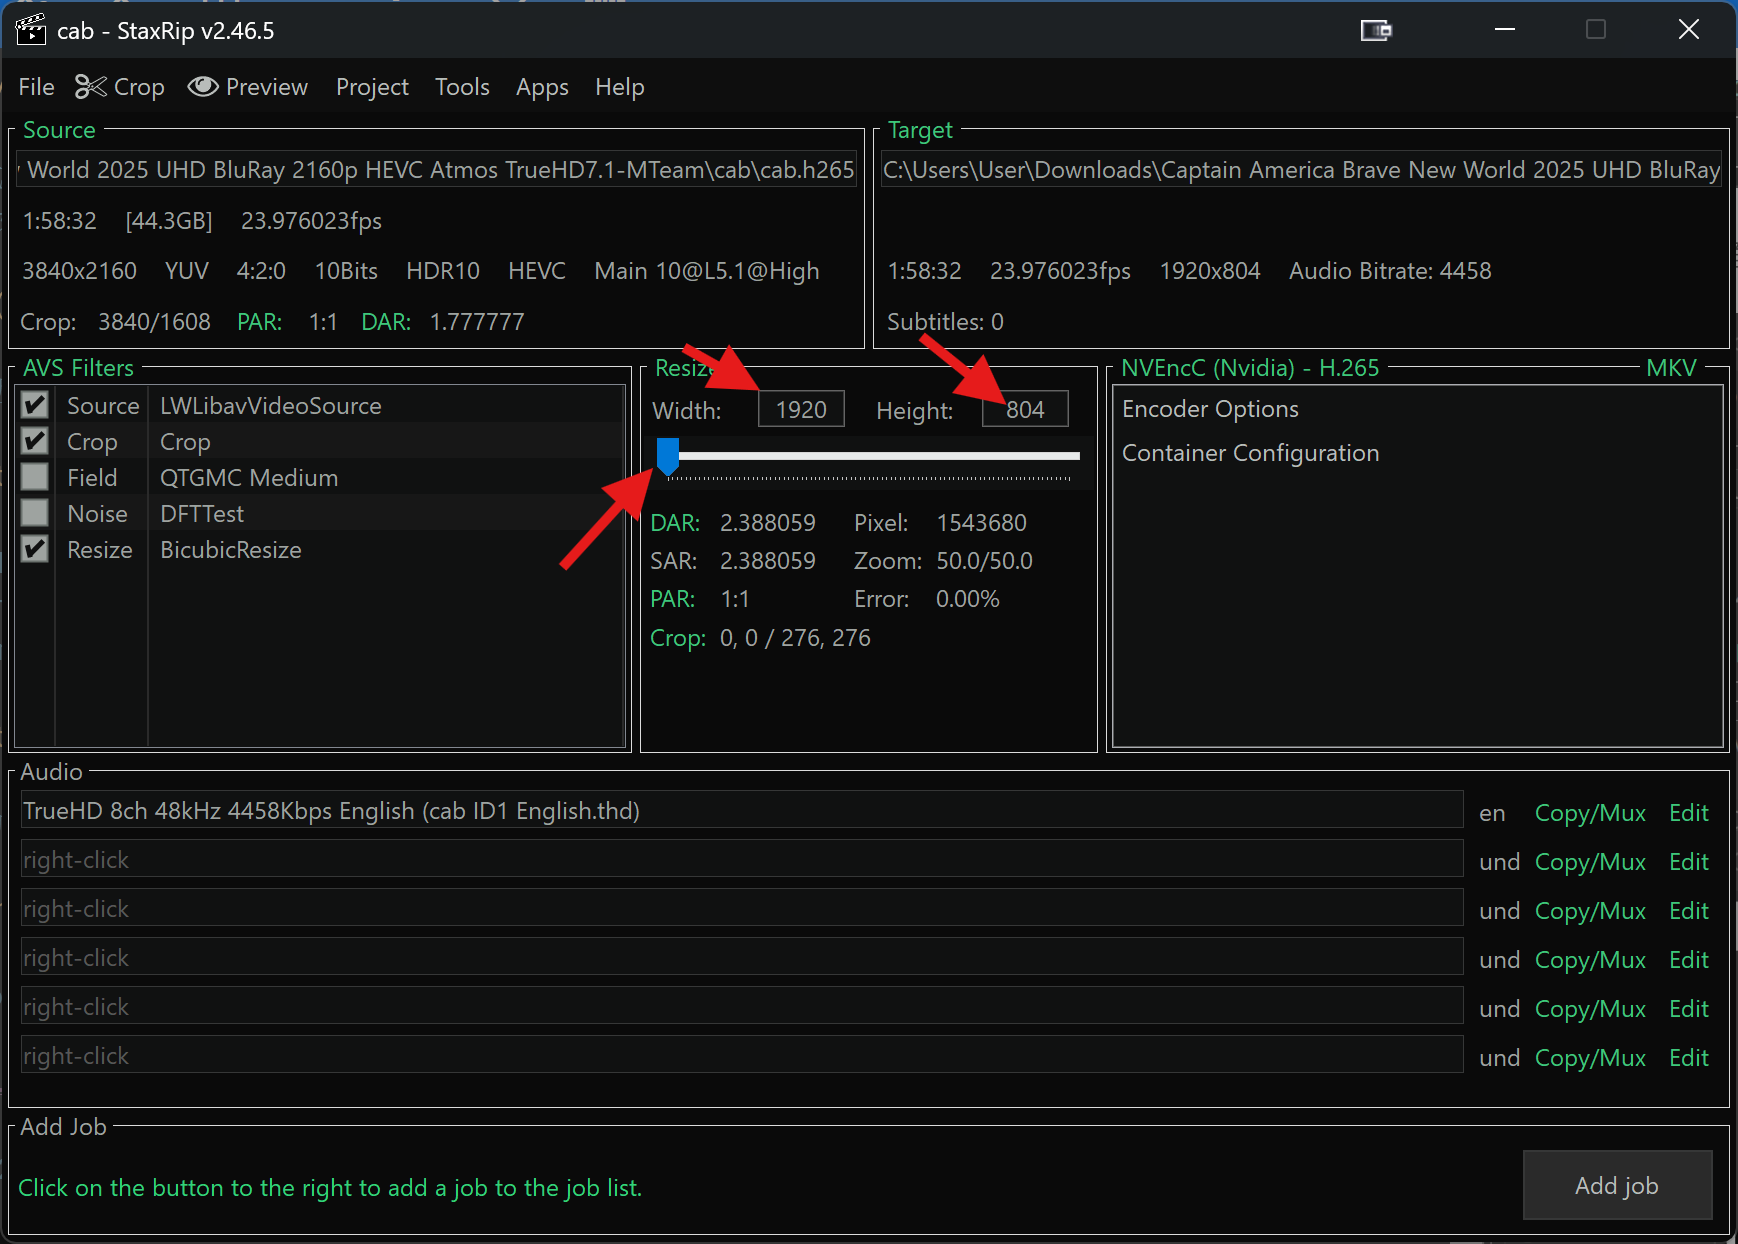Click the Source file path field
Viewport: 1738px width, 1244px height.
click(x=437, y=170)
